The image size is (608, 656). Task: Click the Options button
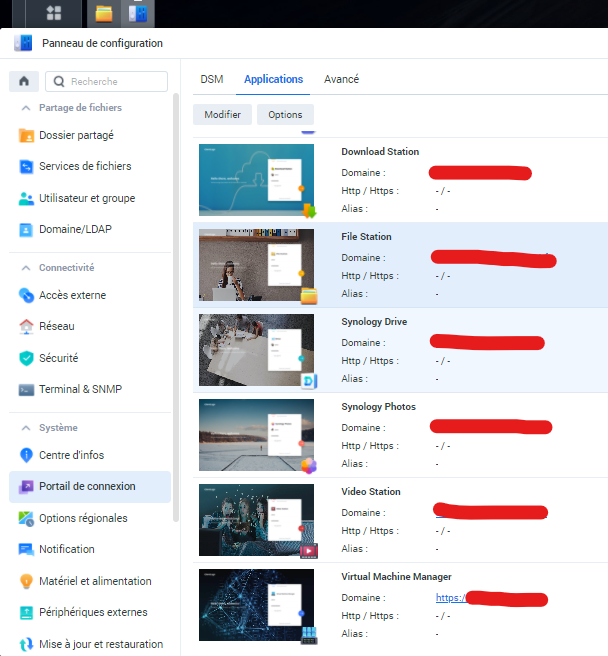285,115
